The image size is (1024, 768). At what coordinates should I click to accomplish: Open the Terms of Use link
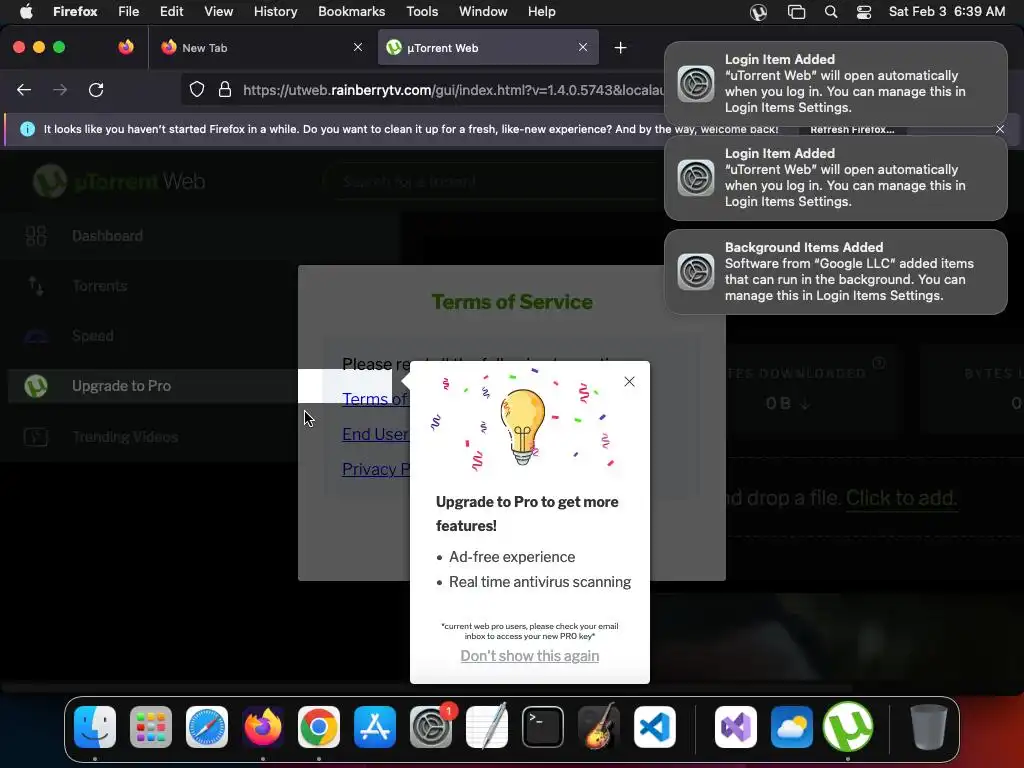click(376, 399)
